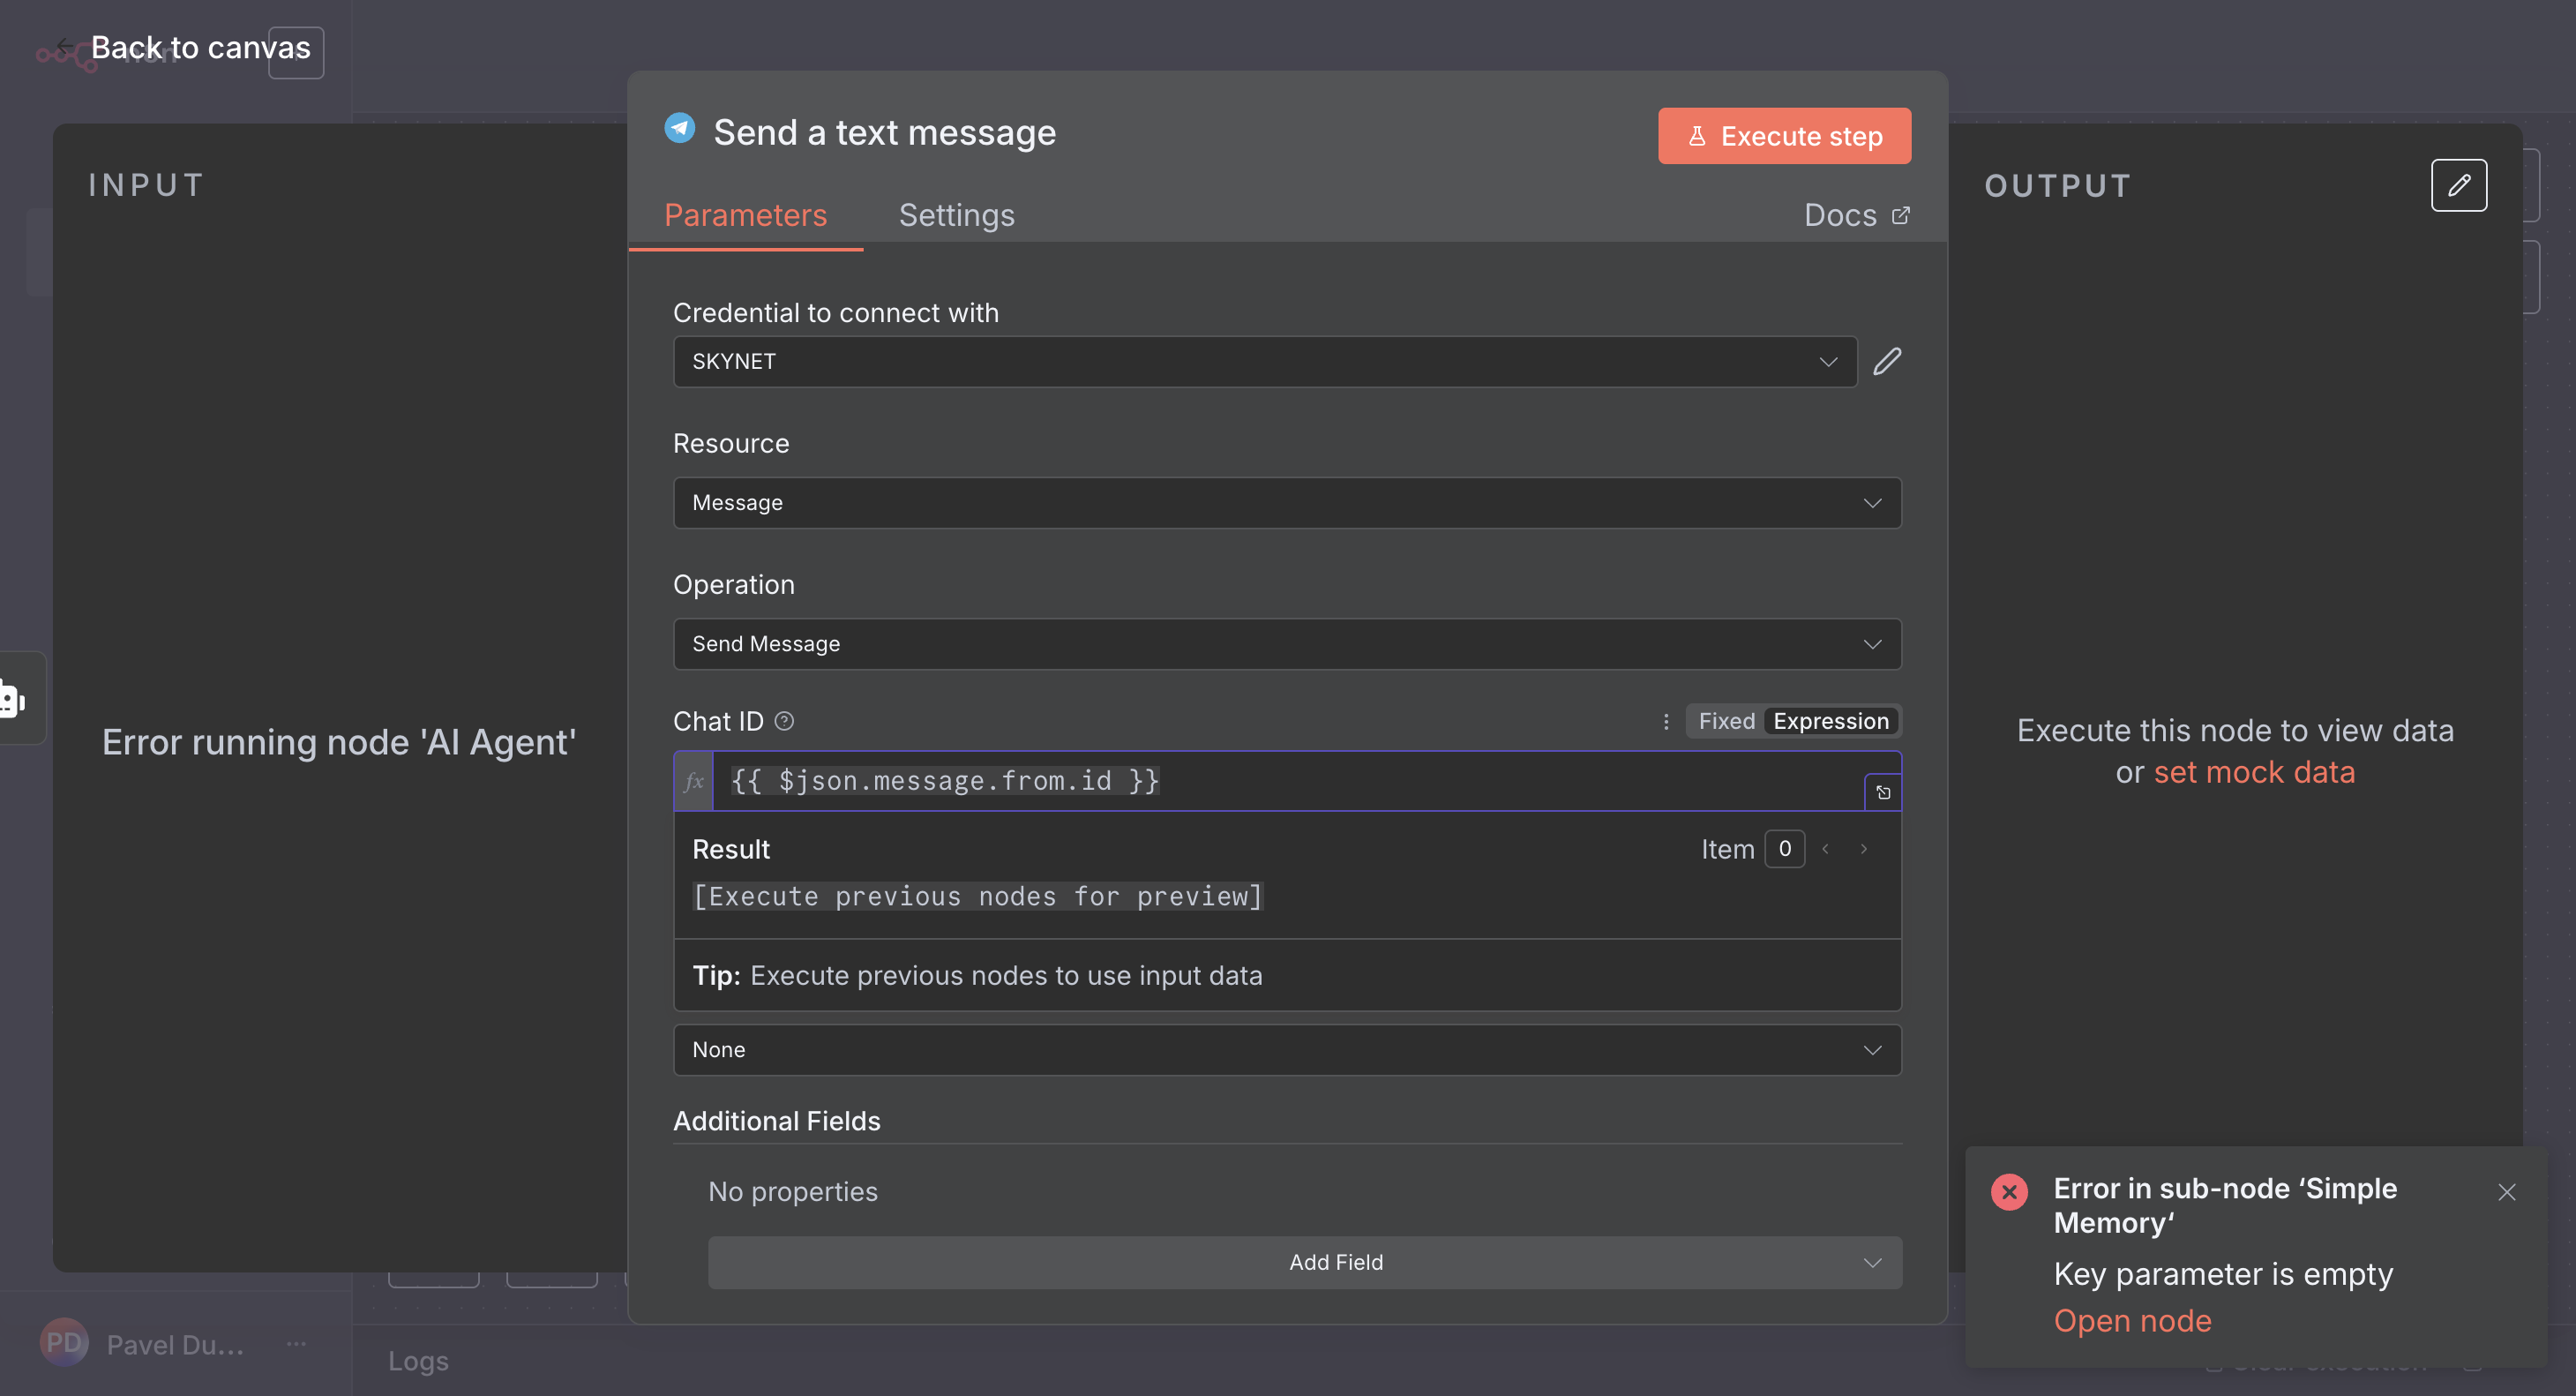
Task: Open the Send Message operation dropdown
Action: click(1286, 644)
